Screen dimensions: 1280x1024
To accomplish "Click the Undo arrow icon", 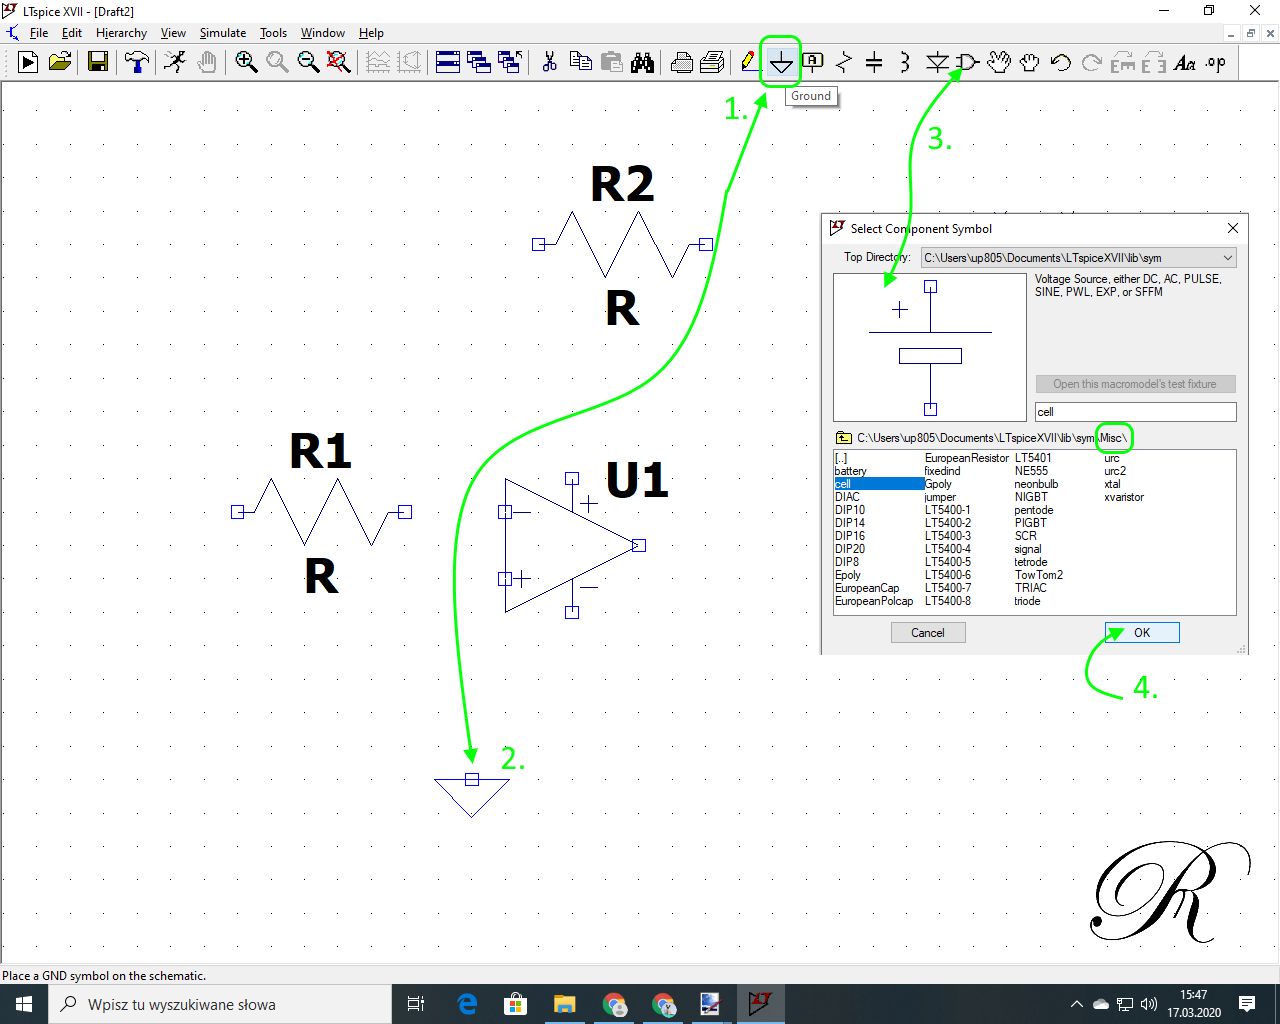I will click(1060, 62).
